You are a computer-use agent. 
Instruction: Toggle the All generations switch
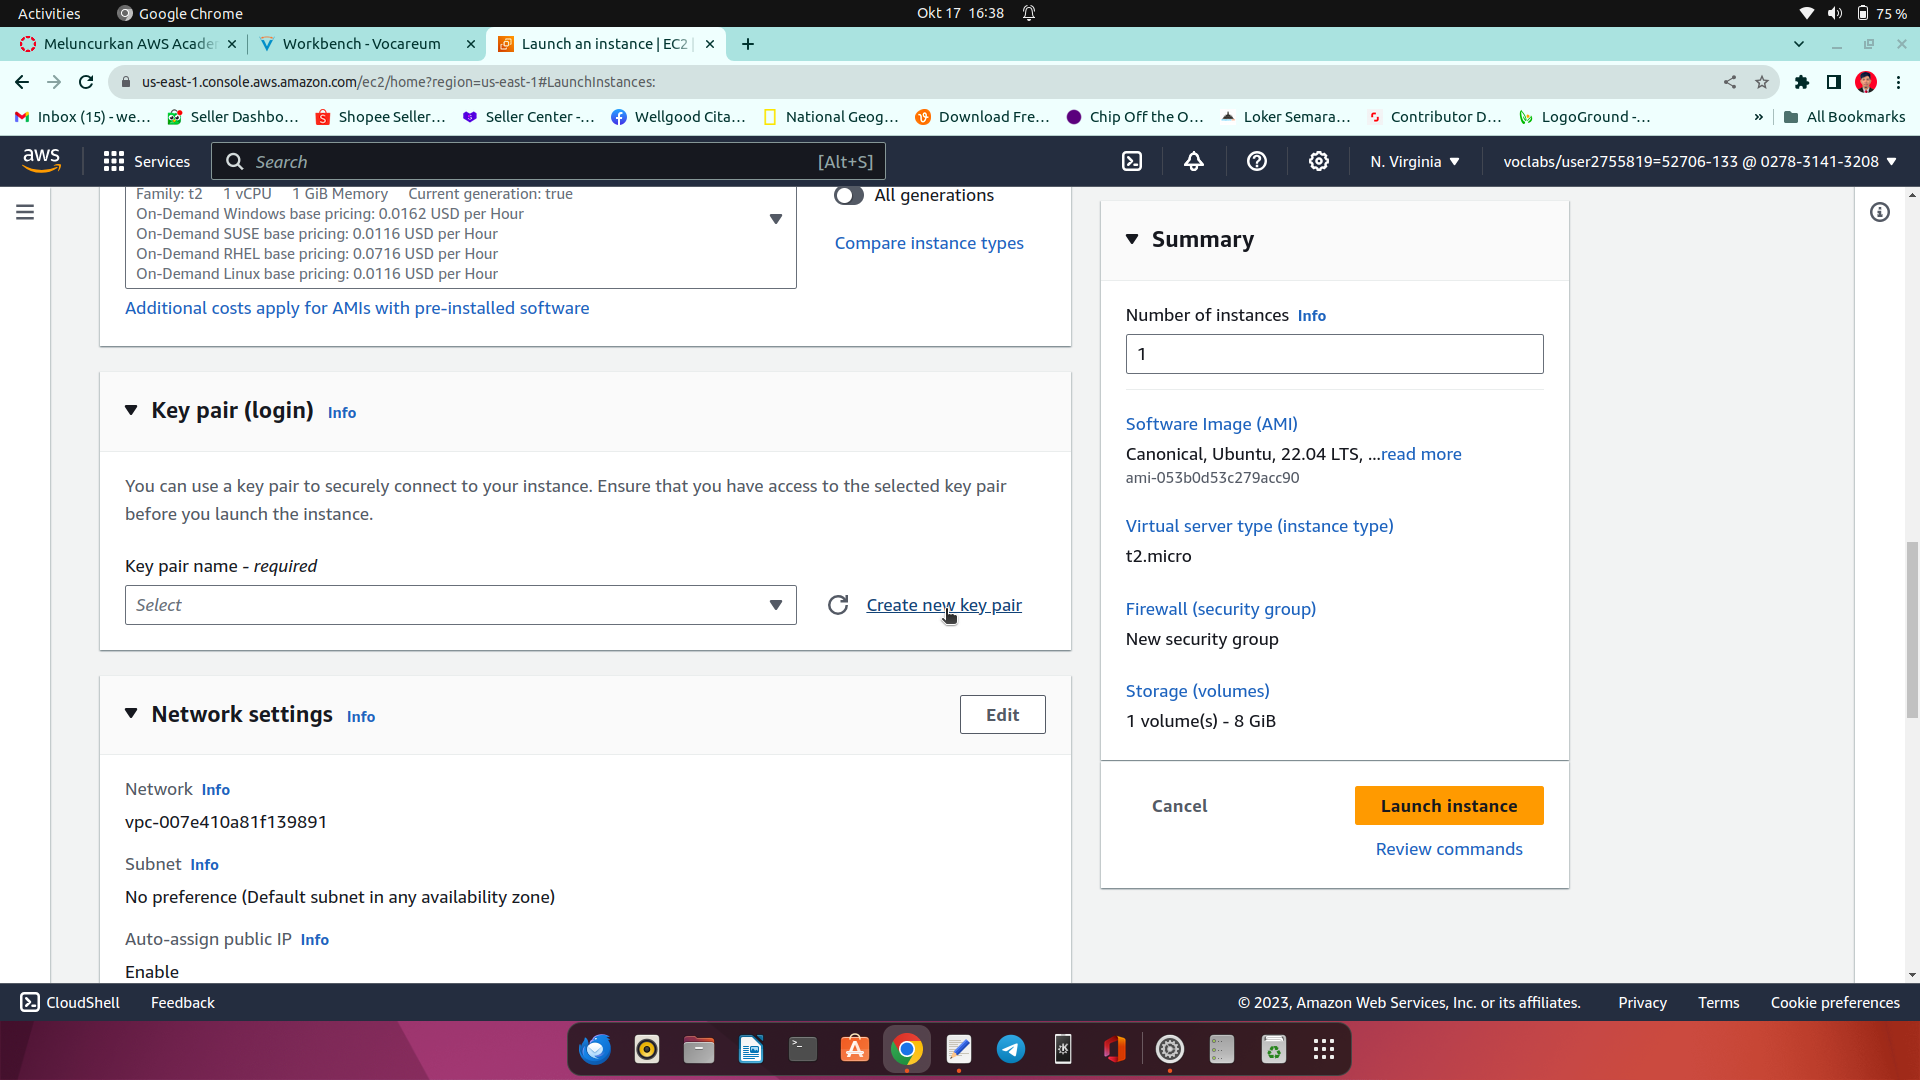(849, 195)
